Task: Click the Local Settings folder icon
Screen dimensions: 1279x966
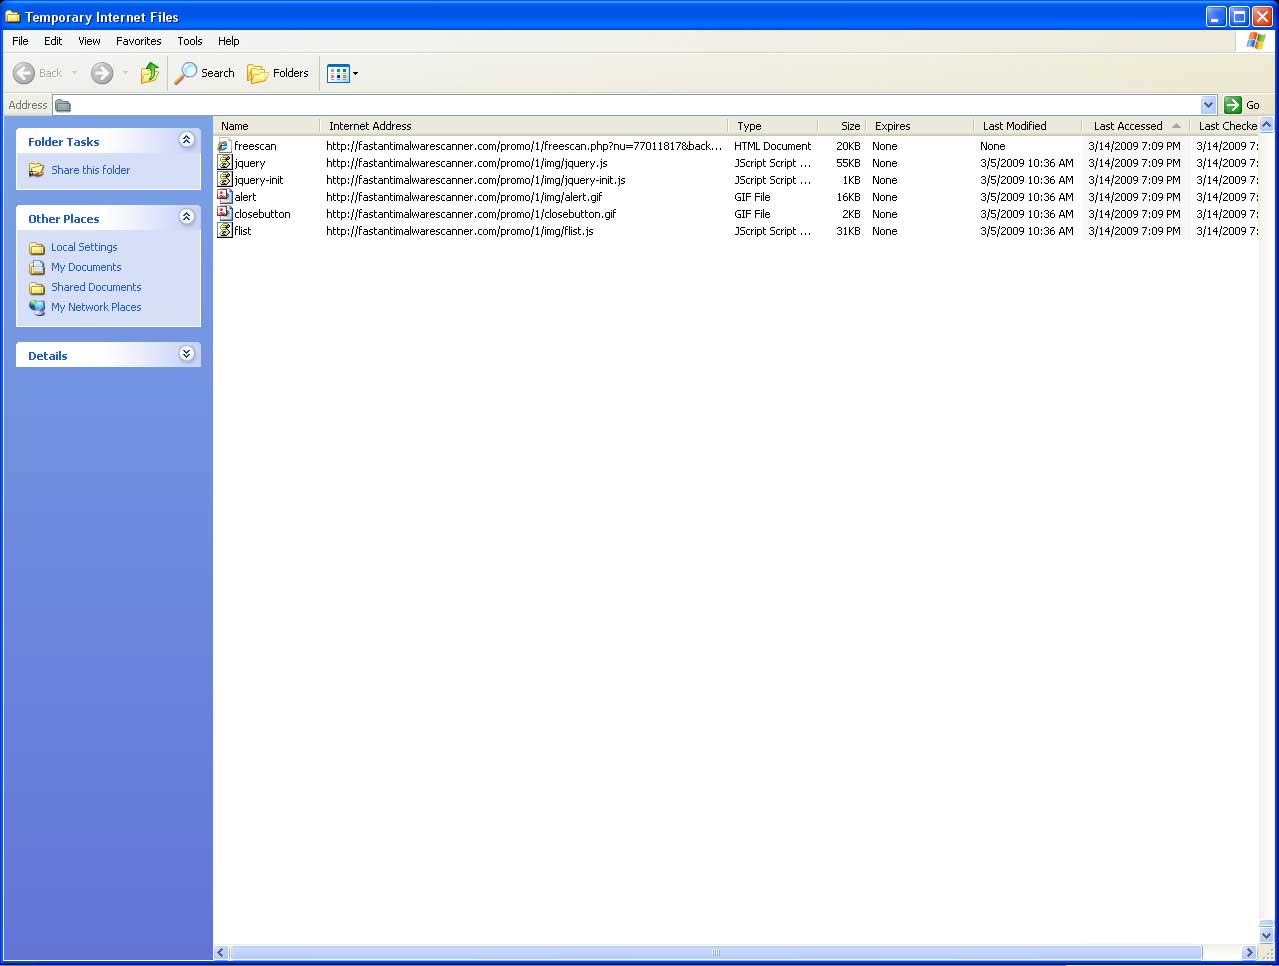Action: pyautogui.click(x=37, y=248)
